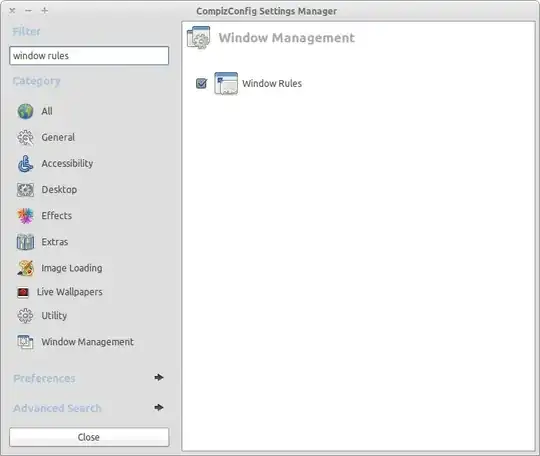This screenshot has height=456, width=540.
Task: Select the General category label
Action: tap(58, 137)
